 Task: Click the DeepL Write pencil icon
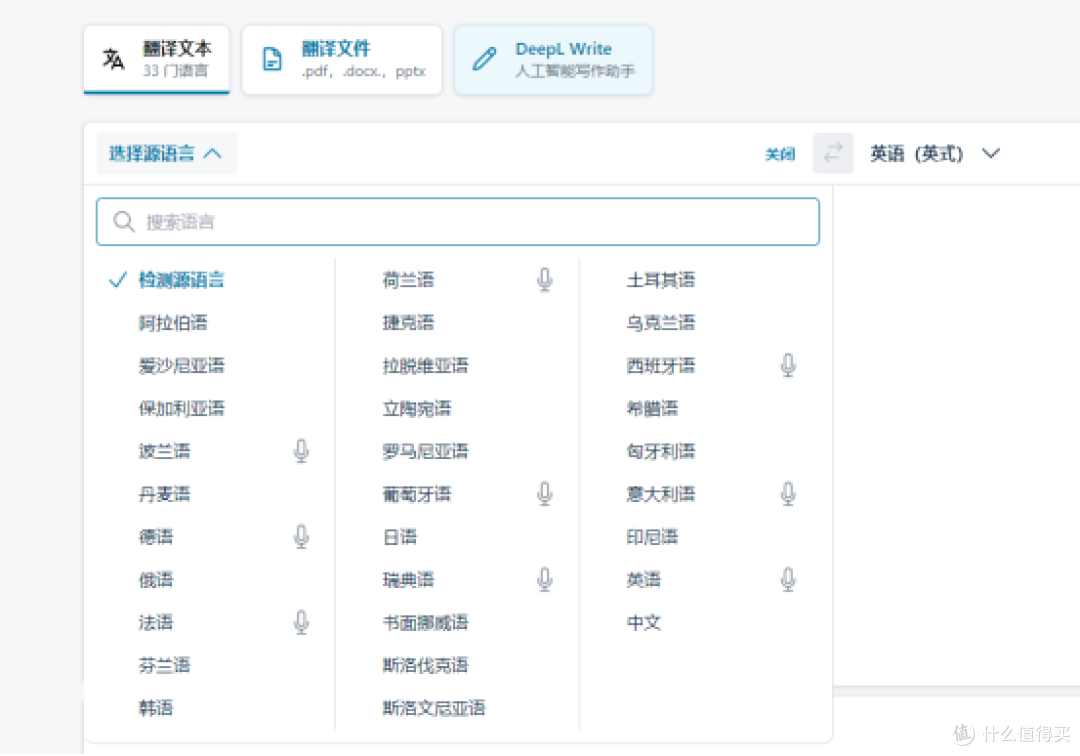coord(484,59)
